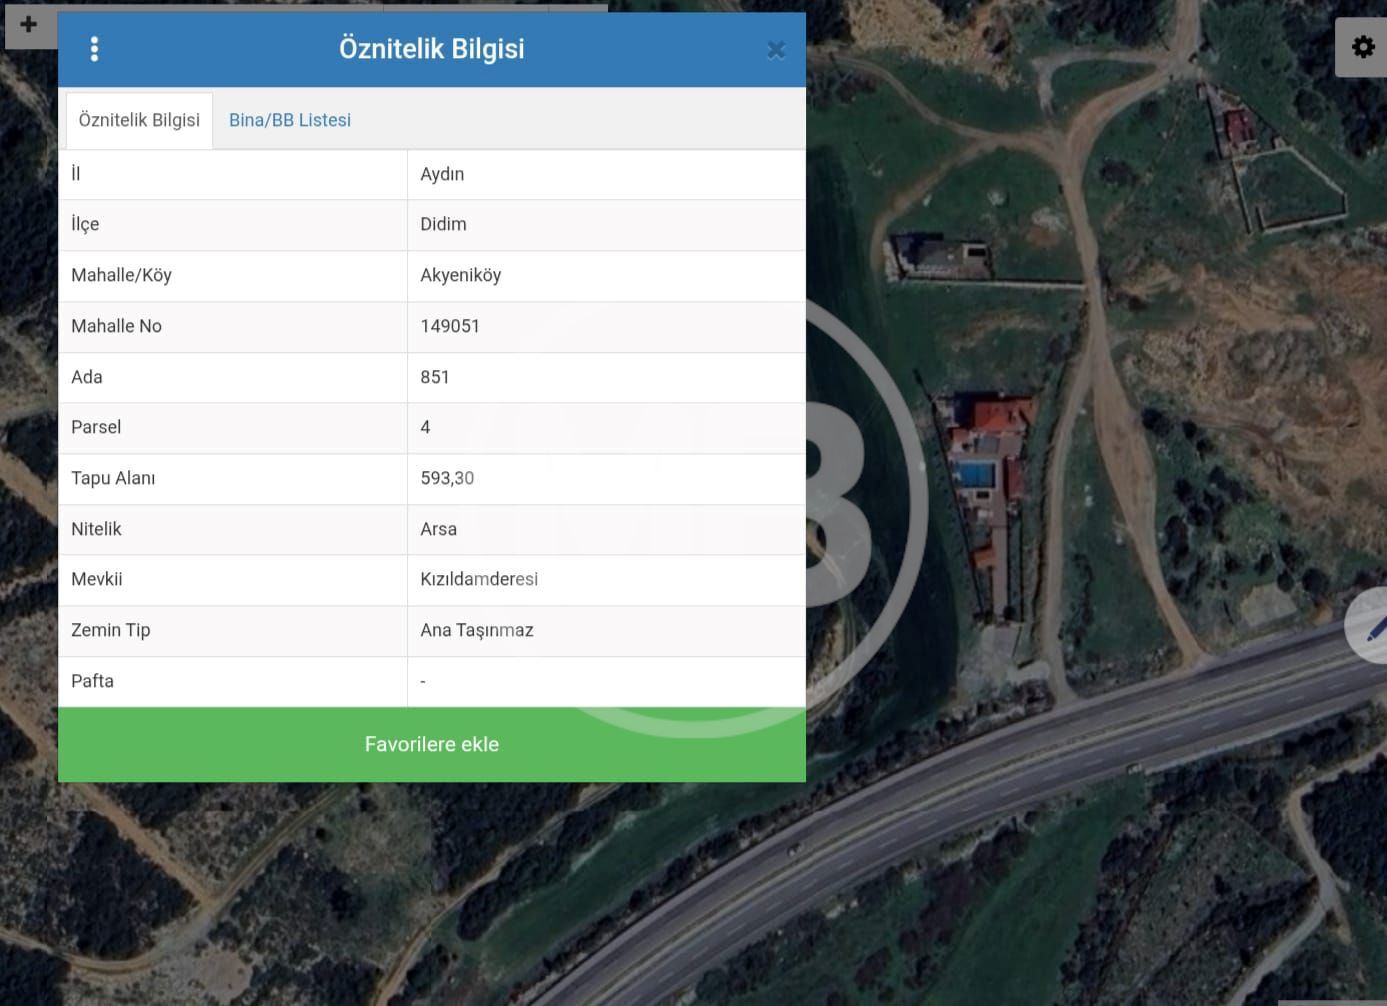Close the Öznitelik Bilgisi dialog
This screenshot has height=1006, width=1387.
click(x=775, y=50)
